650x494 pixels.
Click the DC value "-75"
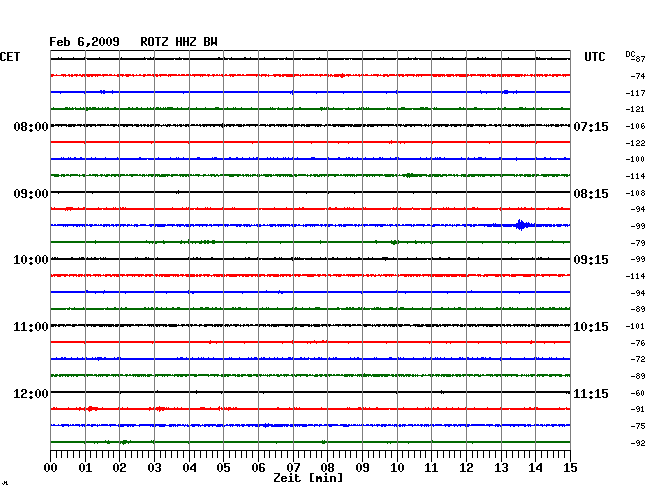[638, 426]
